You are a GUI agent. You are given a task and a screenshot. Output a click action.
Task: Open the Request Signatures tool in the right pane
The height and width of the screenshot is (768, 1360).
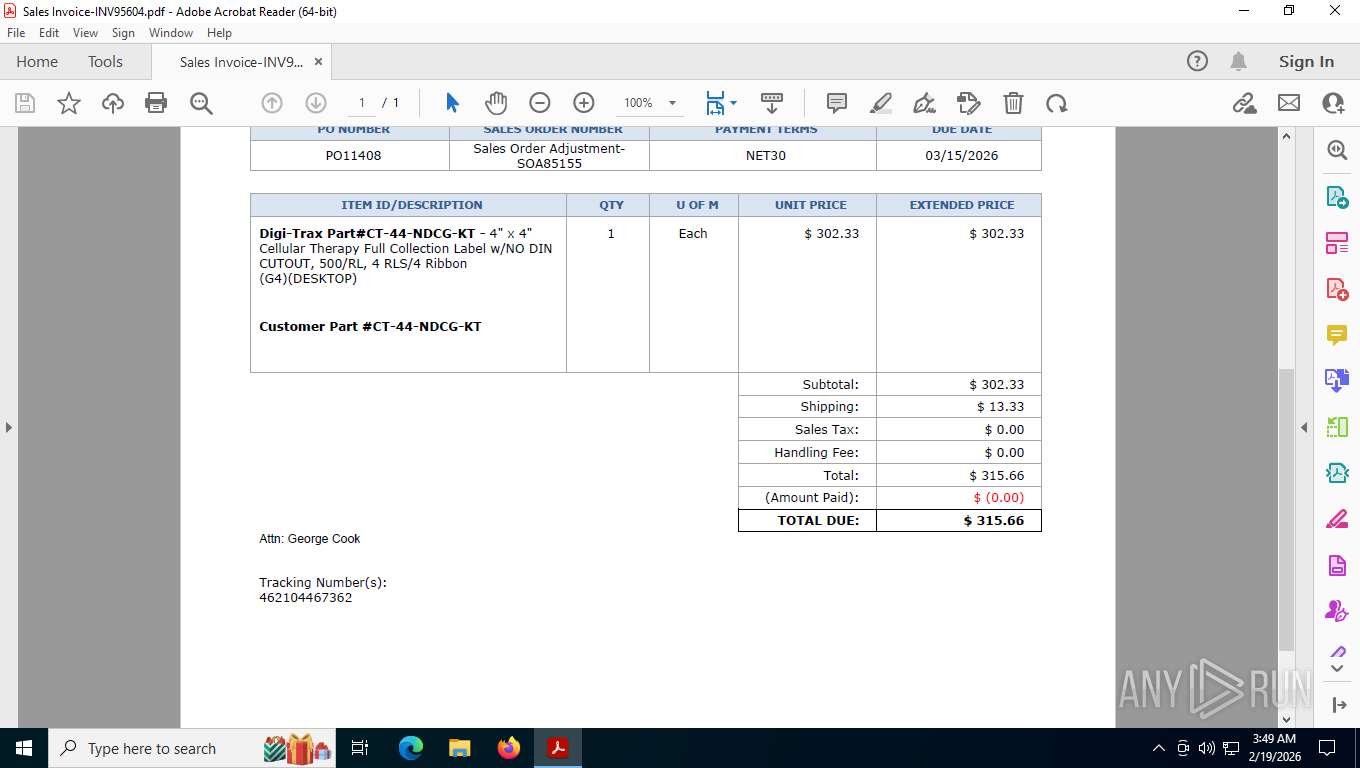pyautogui.click(x=1337, y=610)
